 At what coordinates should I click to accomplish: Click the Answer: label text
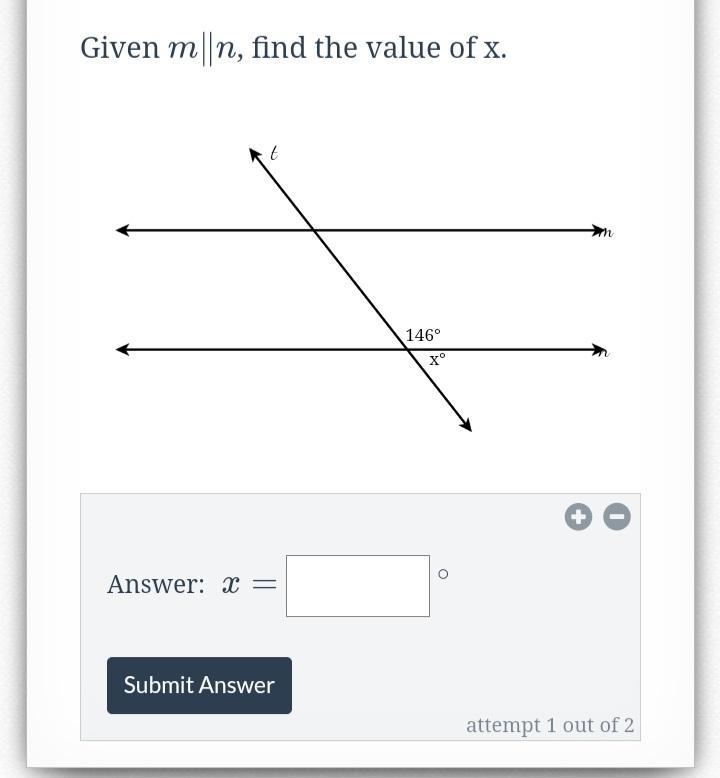click(156, 584)
